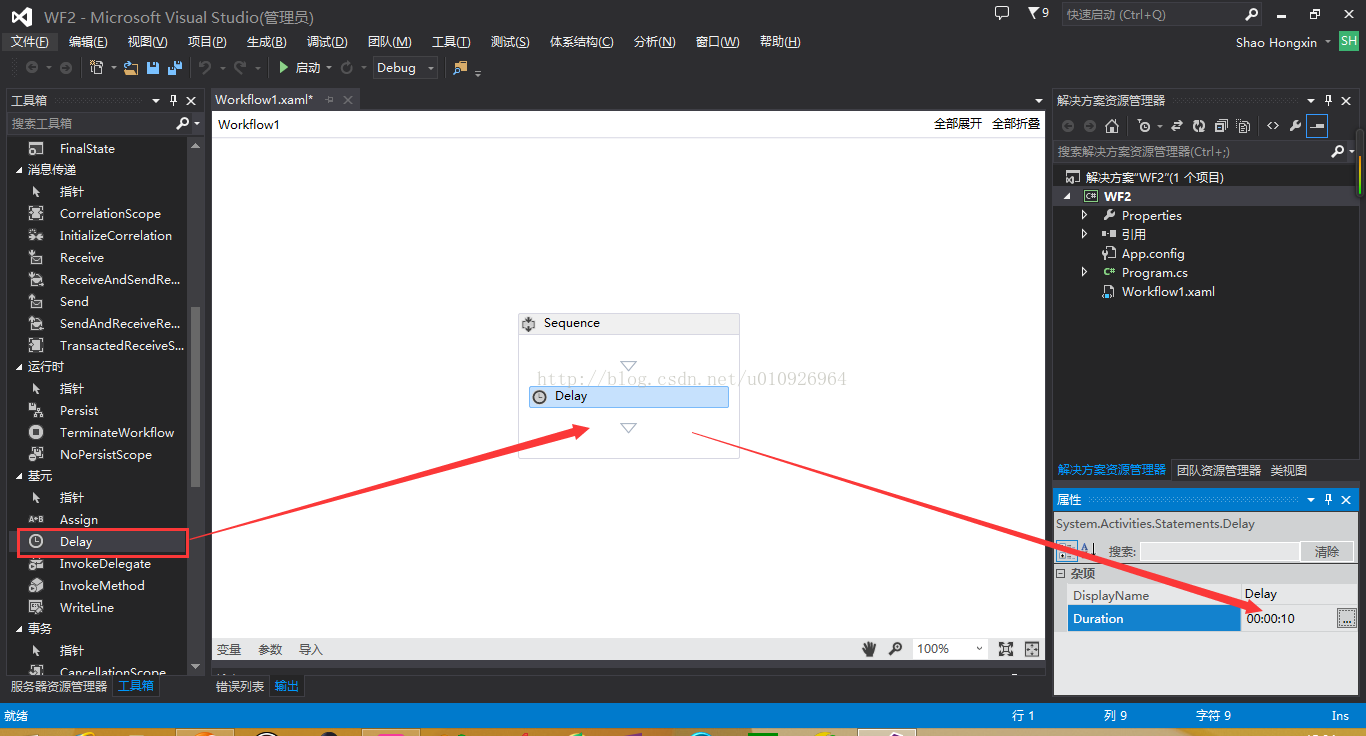
Task: Click Home icon in Solution Explorer toolbar
Action: pos(1111,126)
